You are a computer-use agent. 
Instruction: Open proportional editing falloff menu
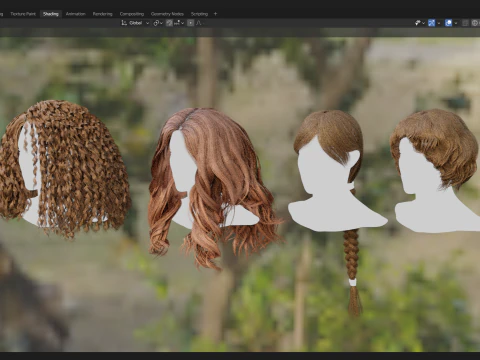pos(200,23)
